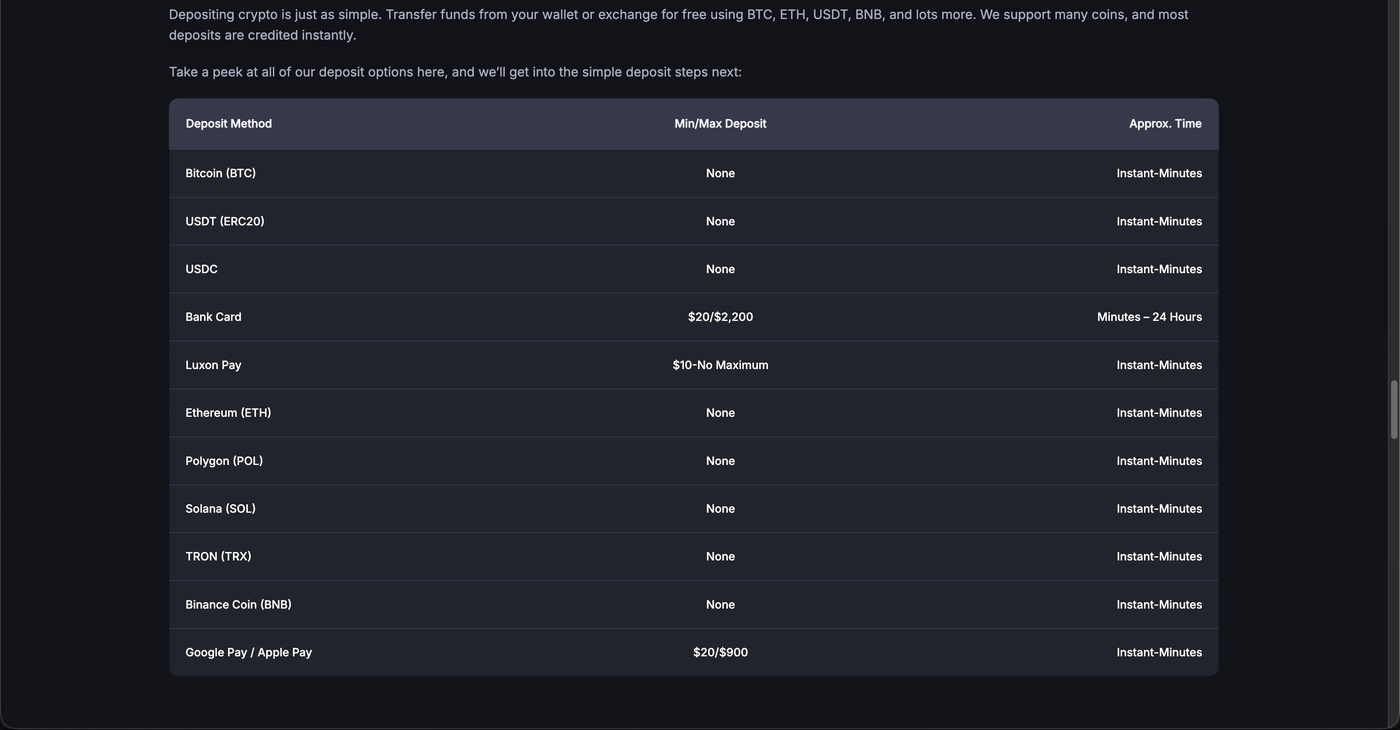This screenshot has width=1400, height=730.
Task: Click the $20/$2,200 deposit limit cell
Action: pyautogui.click(x=720, y=317)
